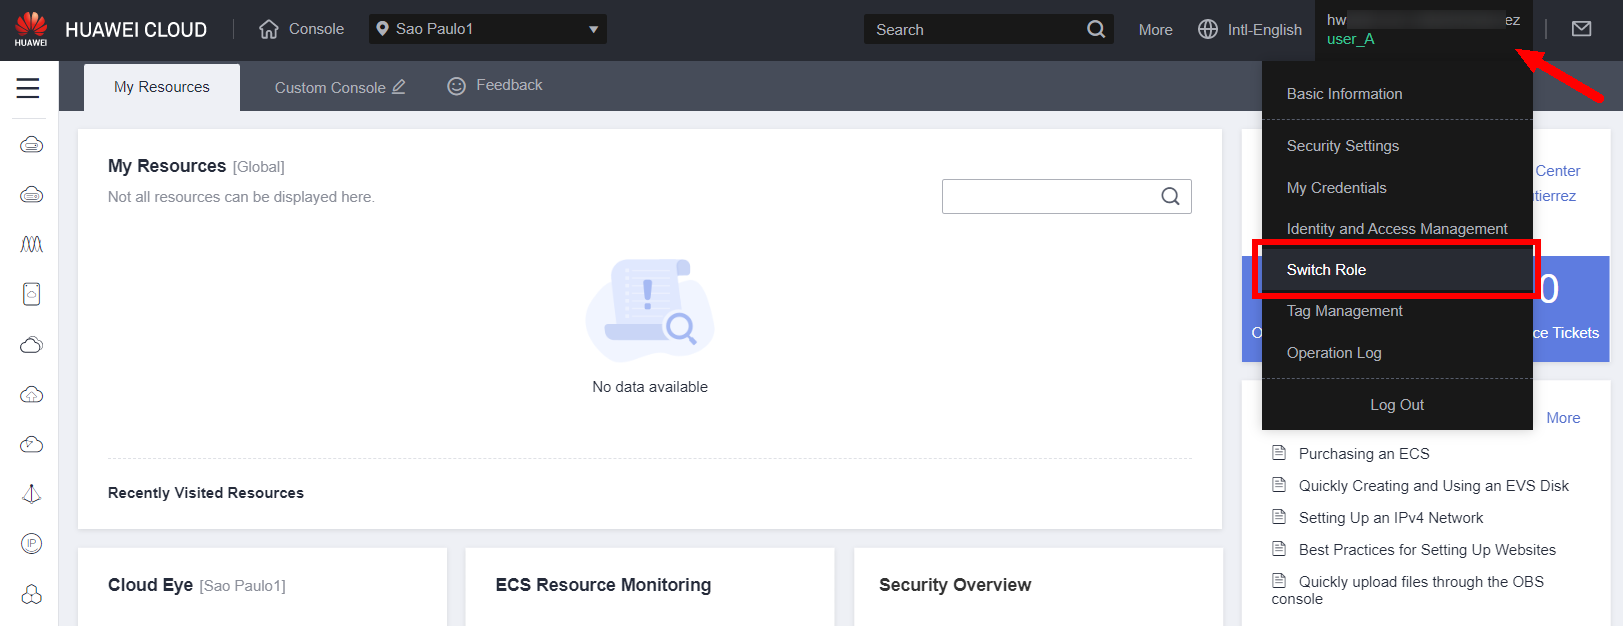
Task: Choose Security Settings in account menu
Action: [x=1342, y=146]
